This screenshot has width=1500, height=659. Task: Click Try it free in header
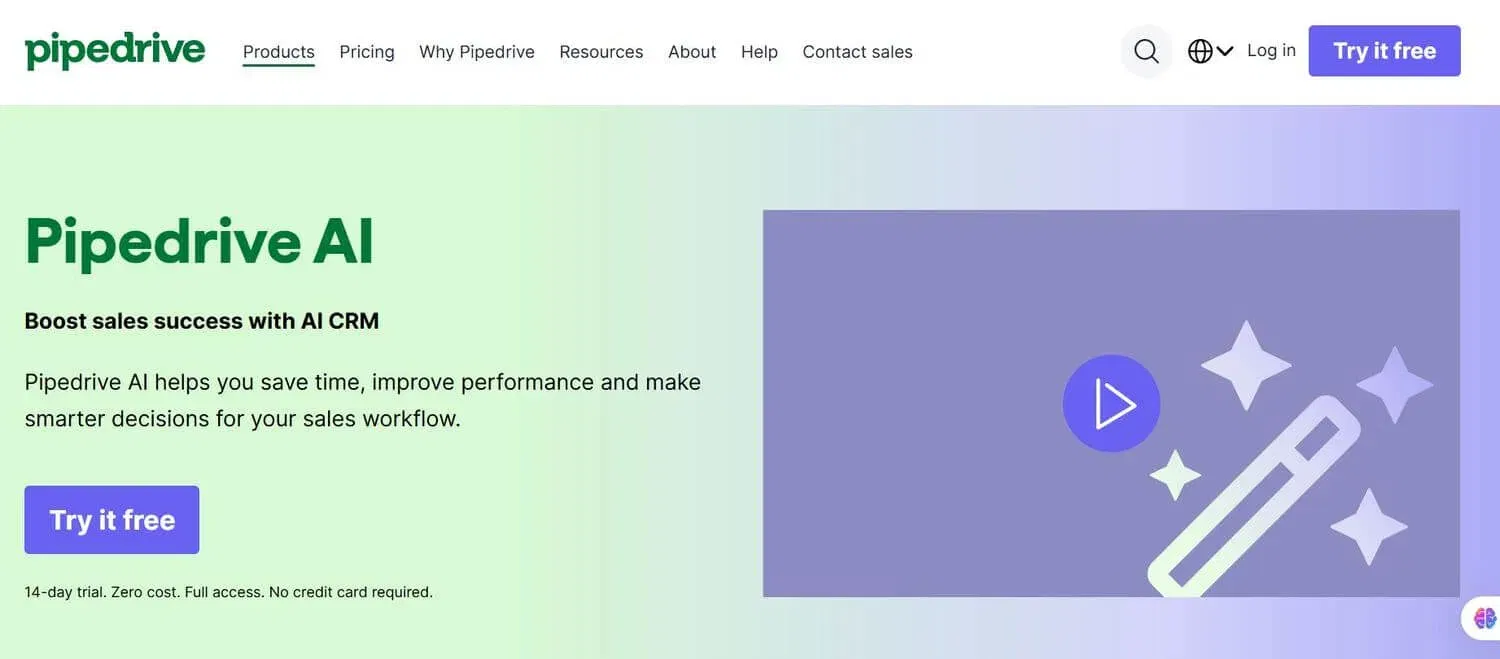[x=1384, y=51]
